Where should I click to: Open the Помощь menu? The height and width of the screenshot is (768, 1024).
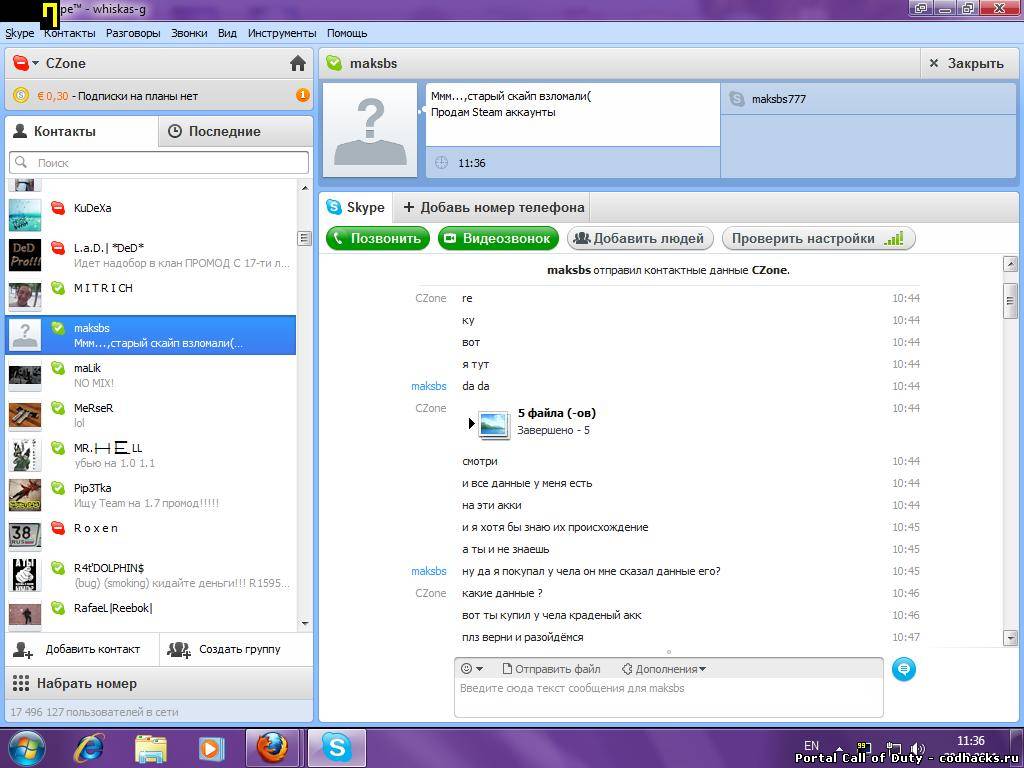click(x=347, y=33)
